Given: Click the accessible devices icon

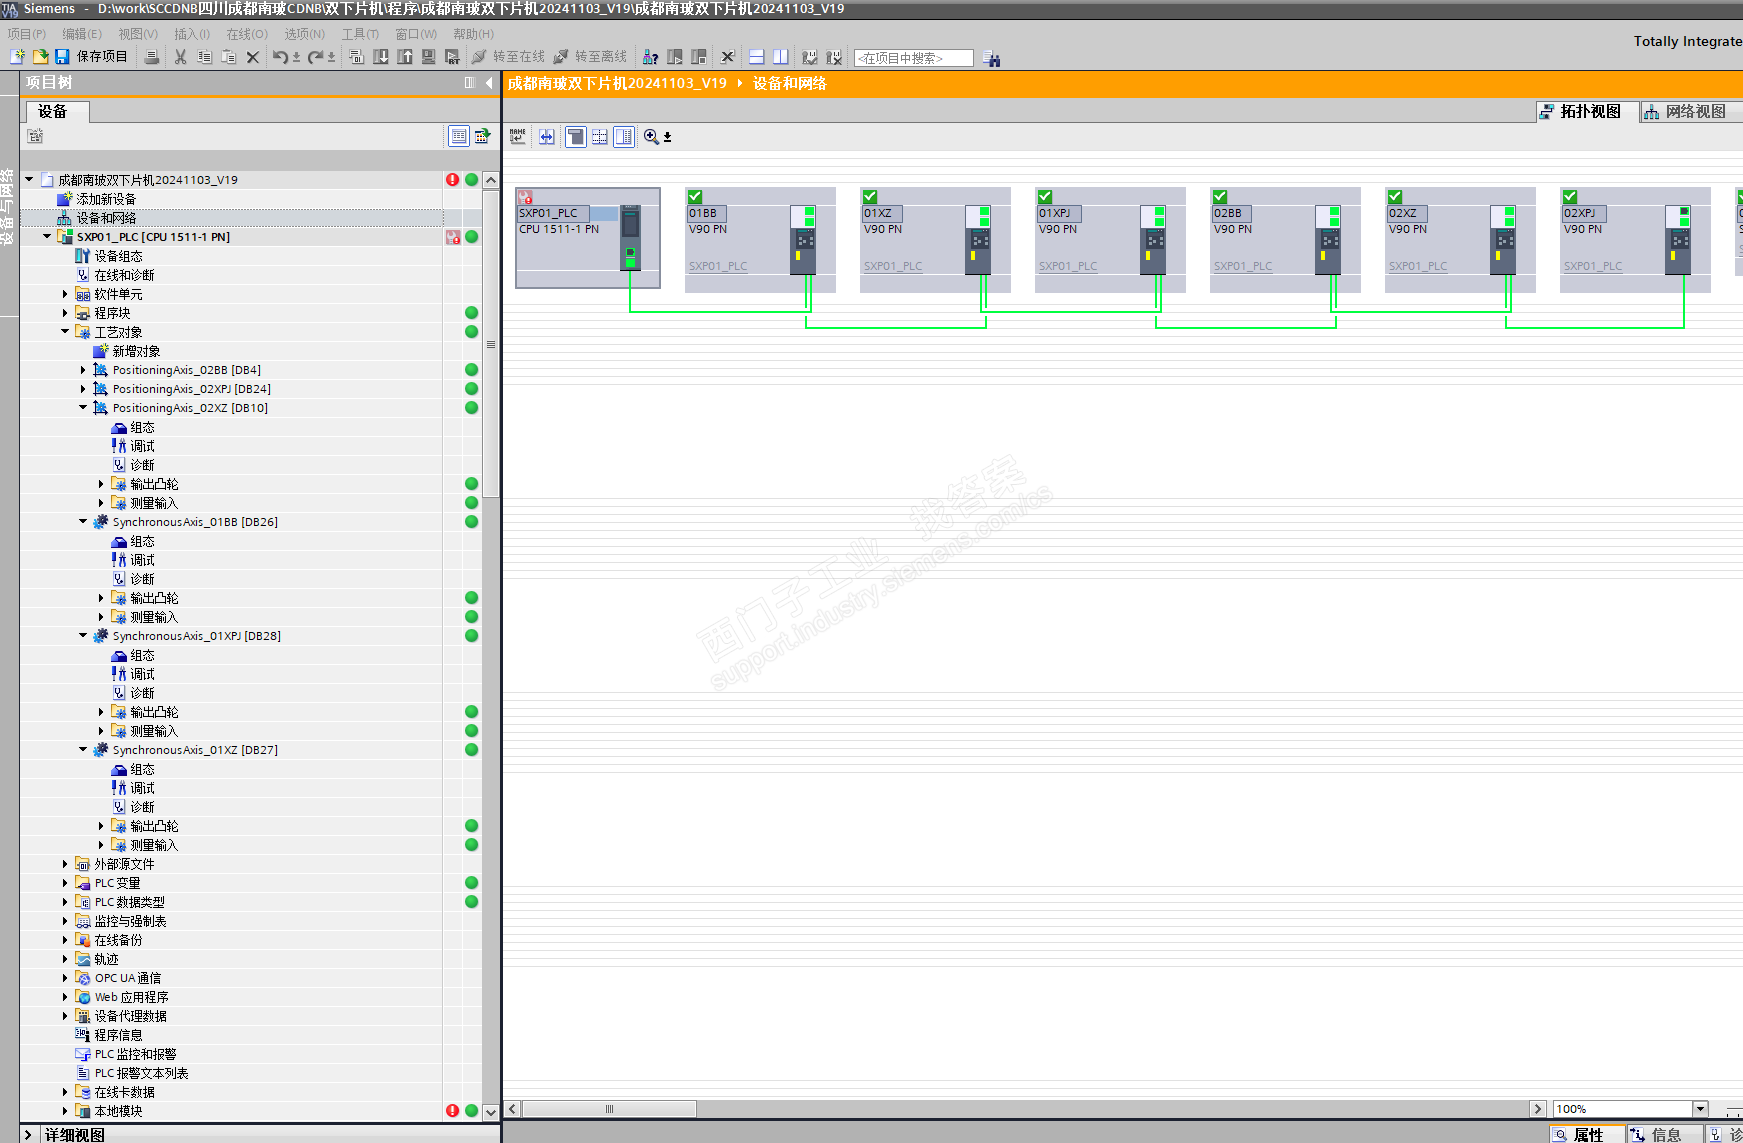Looking at the screenshot, I should coord(650,57).
